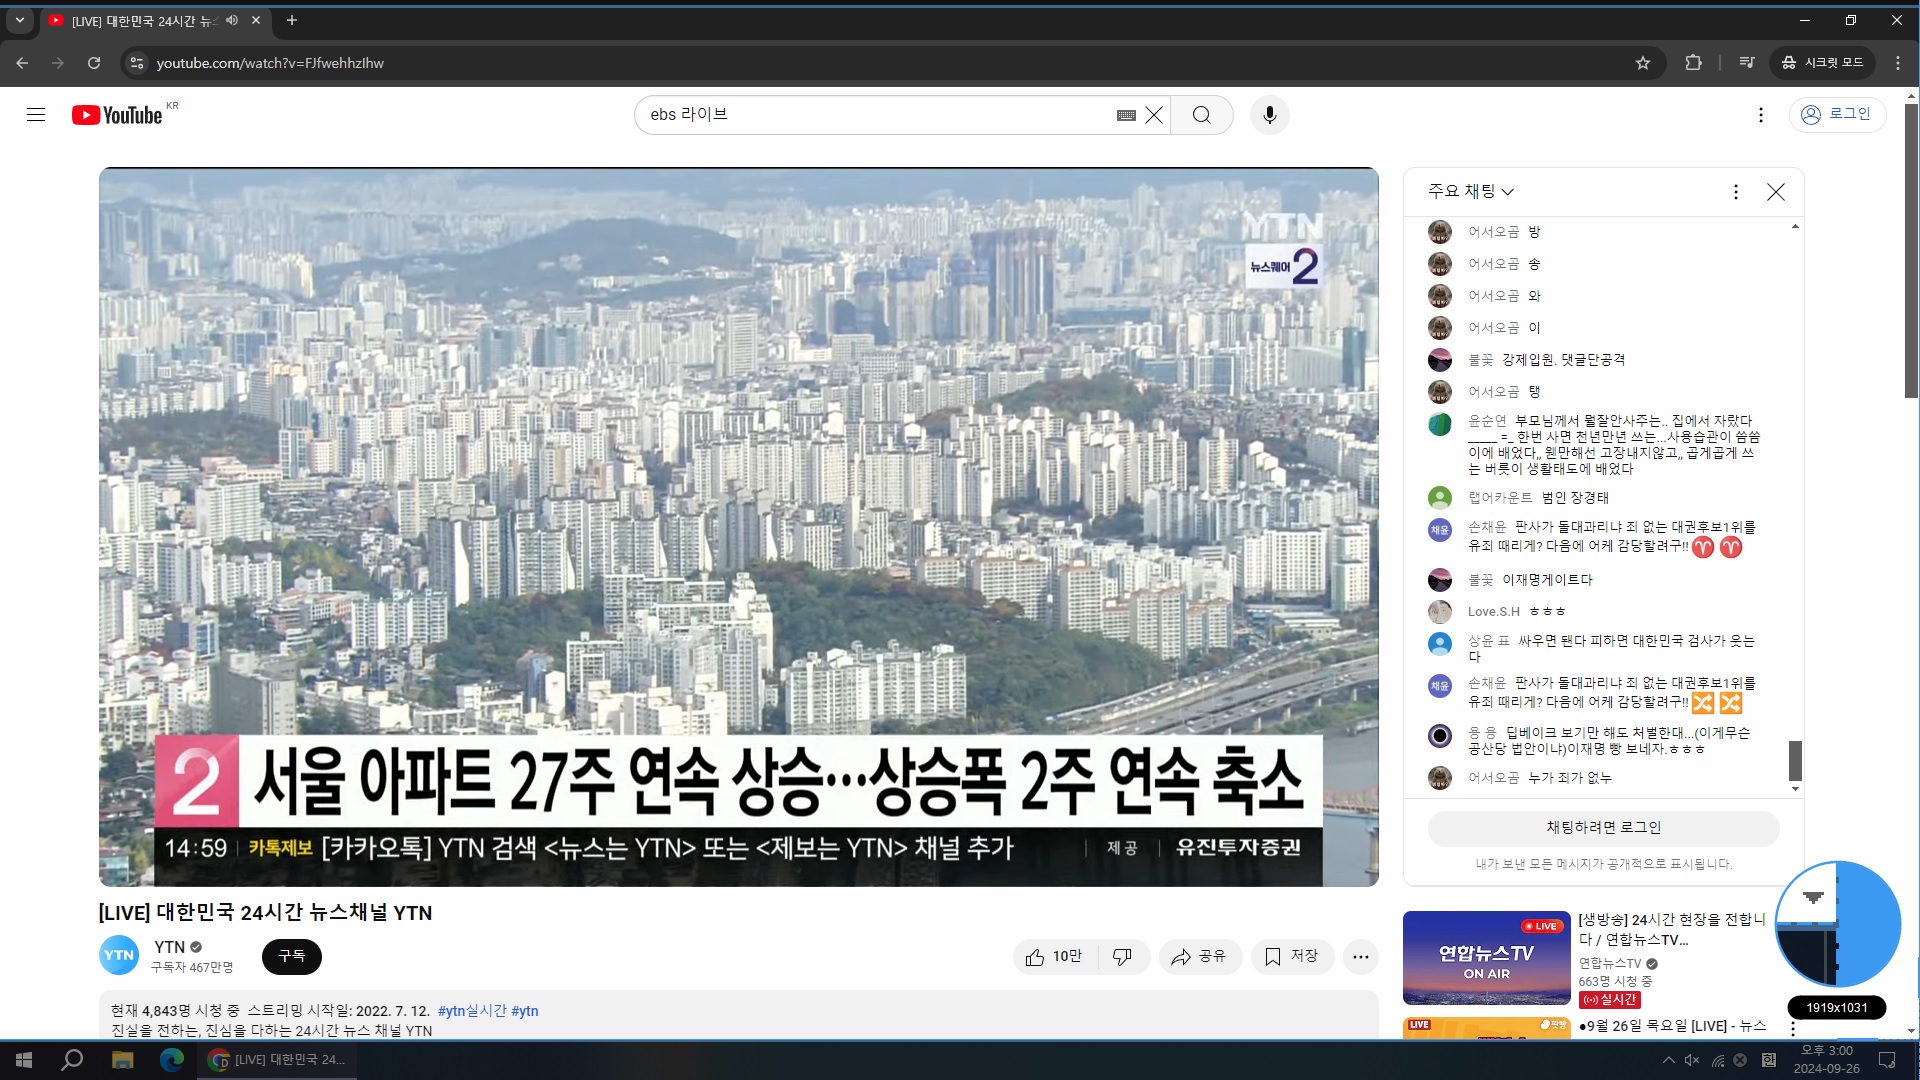Open notification center on taskbar

(x=1888, y=1060)
